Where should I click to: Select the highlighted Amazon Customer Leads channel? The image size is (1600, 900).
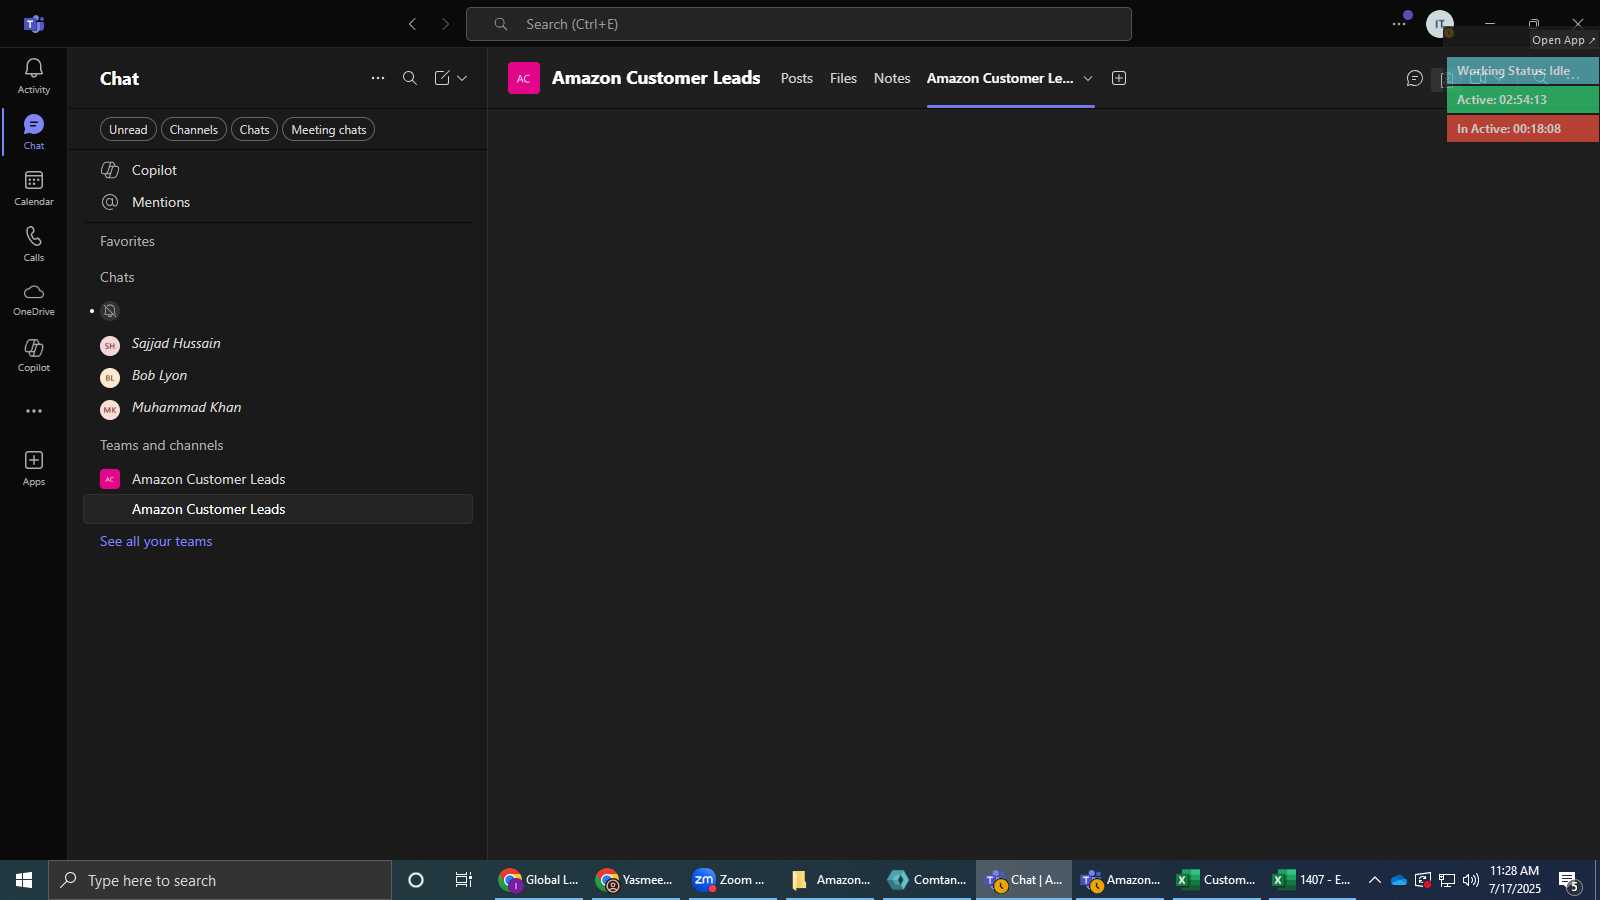(x=278, y=509)
